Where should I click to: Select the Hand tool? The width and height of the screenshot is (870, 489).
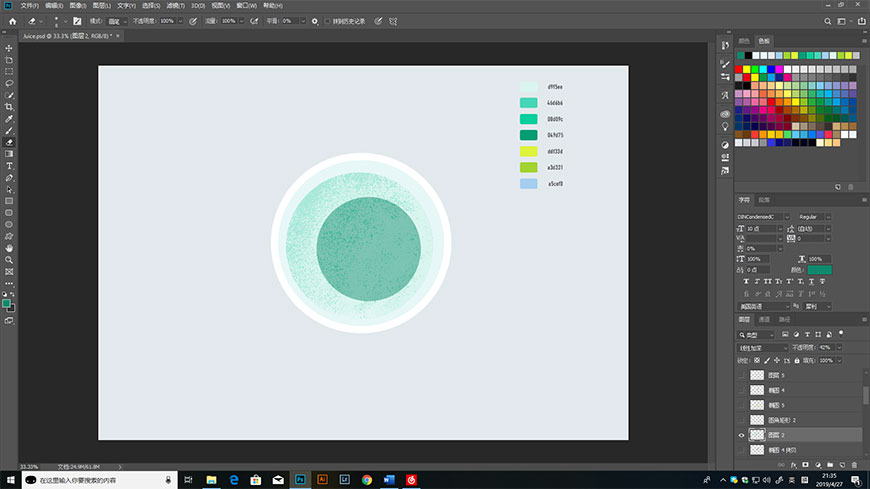coord(9,247)
